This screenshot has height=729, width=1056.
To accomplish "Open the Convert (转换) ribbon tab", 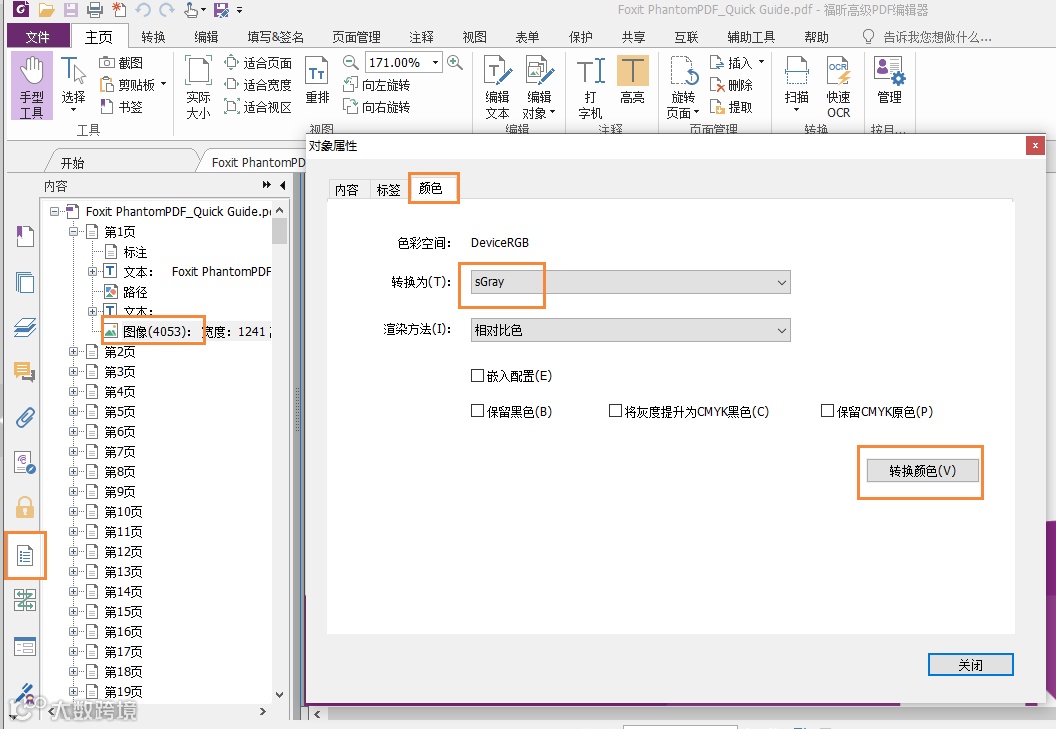I will (x=153, y=37).
